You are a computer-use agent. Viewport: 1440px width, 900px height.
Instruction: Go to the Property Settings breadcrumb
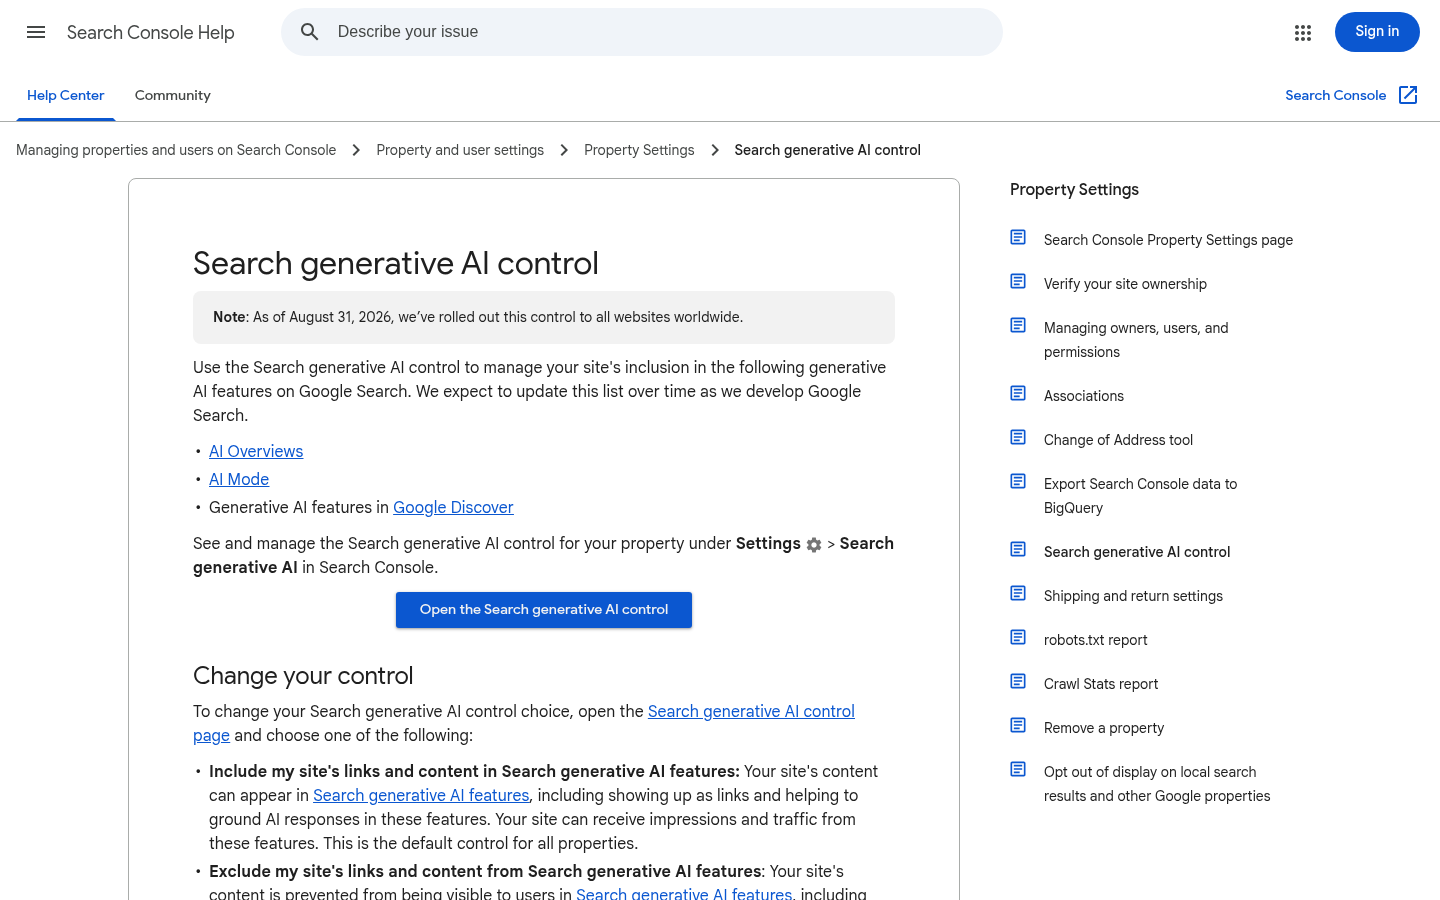(639, 150)
